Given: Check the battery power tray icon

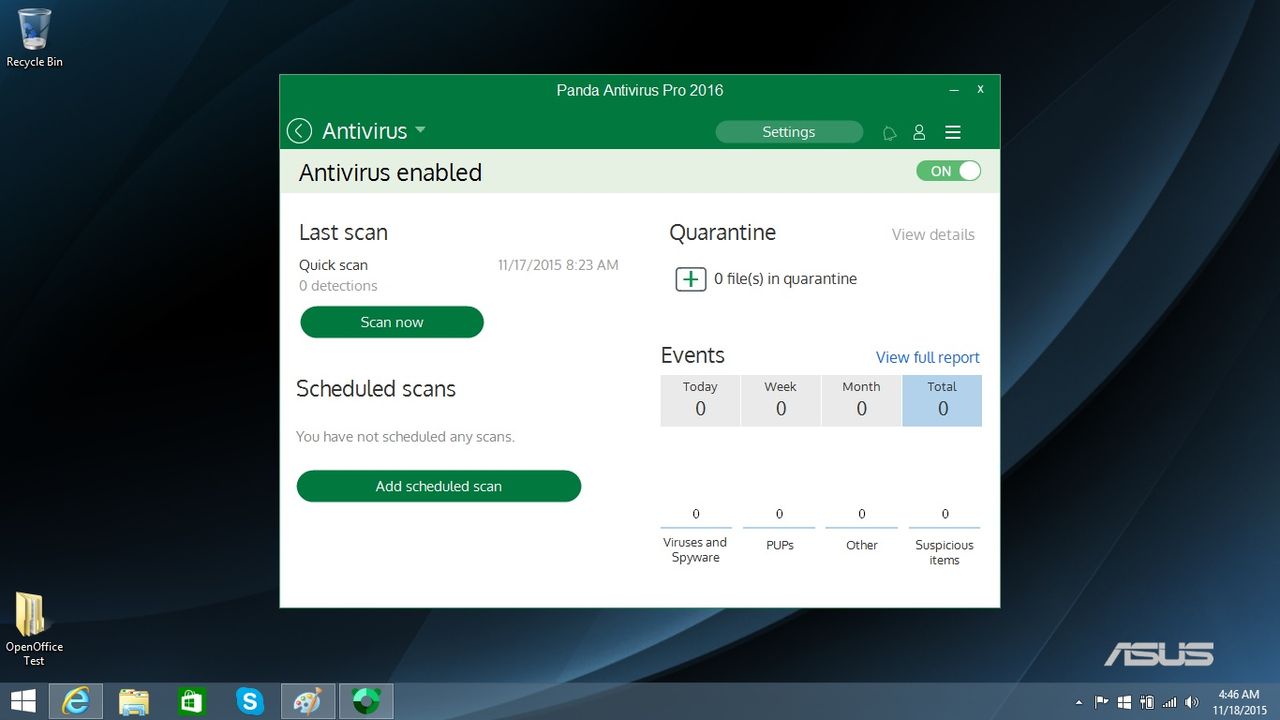Looking at the screenshot, I should pos(1147,702).
